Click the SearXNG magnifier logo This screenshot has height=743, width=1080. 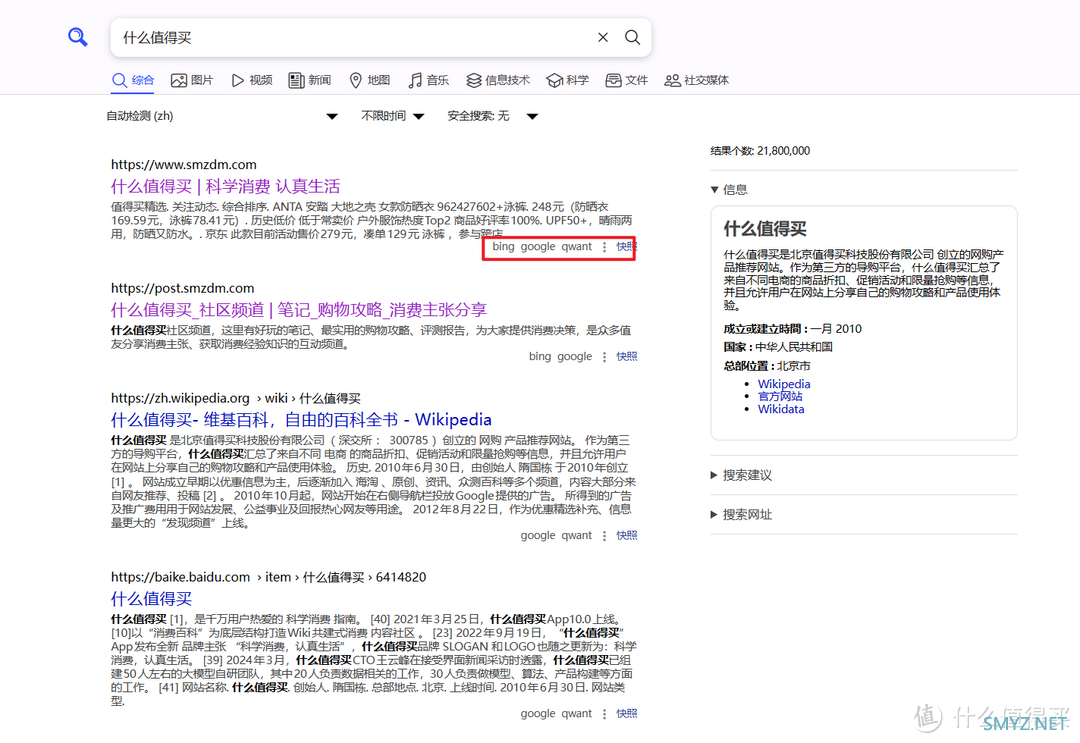[x=78, y=37]
